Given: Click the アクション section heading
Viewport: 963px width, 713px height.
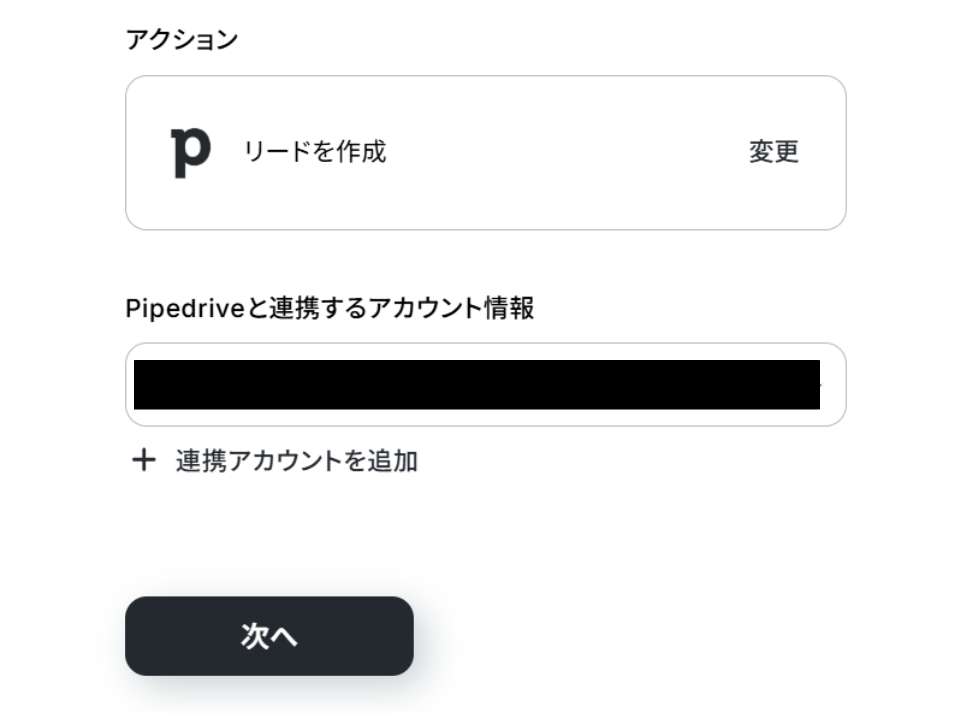Looking at the screenshot, I should pyautogui.click(x=181, y=40).
